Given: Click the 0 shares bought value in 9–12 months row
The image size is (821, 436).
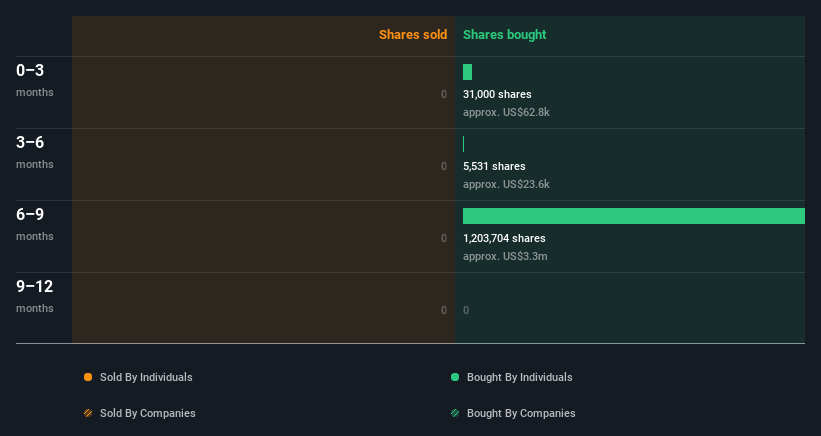Looking at the screenshot, I should point(466,310).
